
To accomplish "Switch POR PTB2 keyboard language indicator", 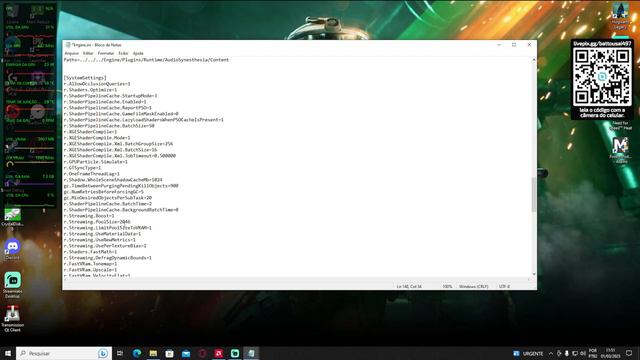I will coord(593,353).
